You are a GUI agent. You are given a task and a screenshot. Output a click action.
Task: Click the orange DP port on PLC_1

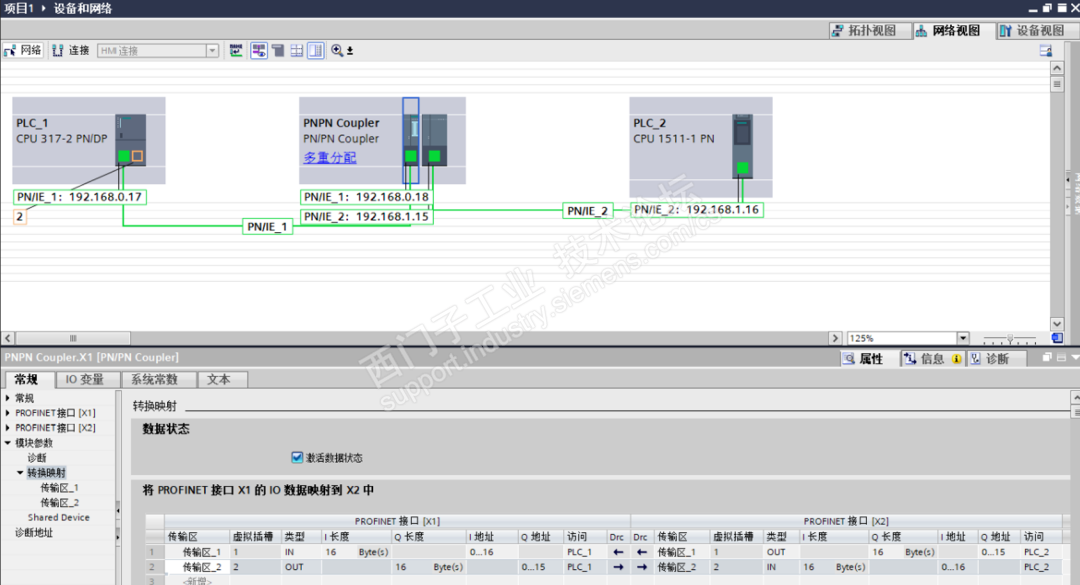138,156
